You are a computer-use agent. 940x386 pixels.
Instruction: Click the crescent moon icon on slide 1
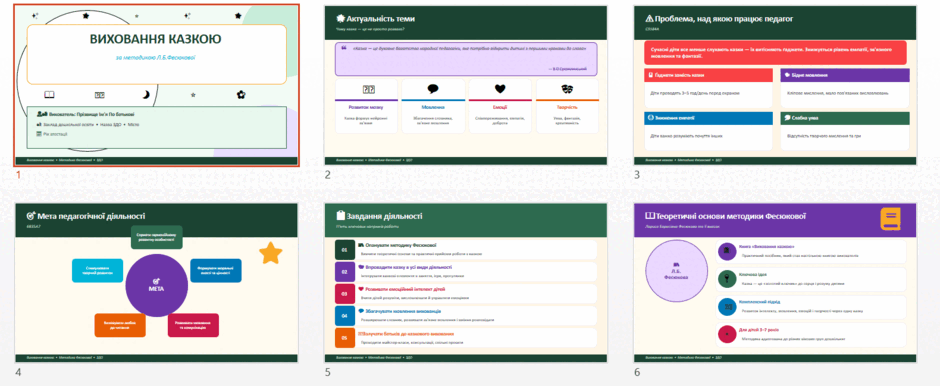146,95
